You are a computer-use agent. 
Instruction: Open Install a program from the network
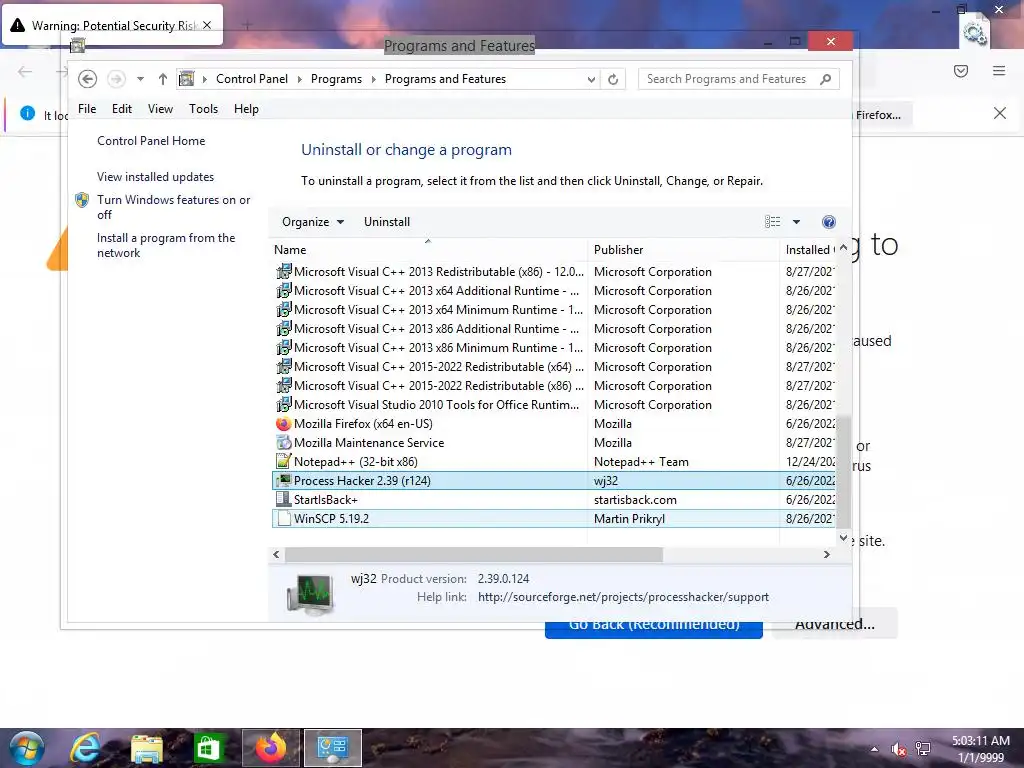point(166,246)
